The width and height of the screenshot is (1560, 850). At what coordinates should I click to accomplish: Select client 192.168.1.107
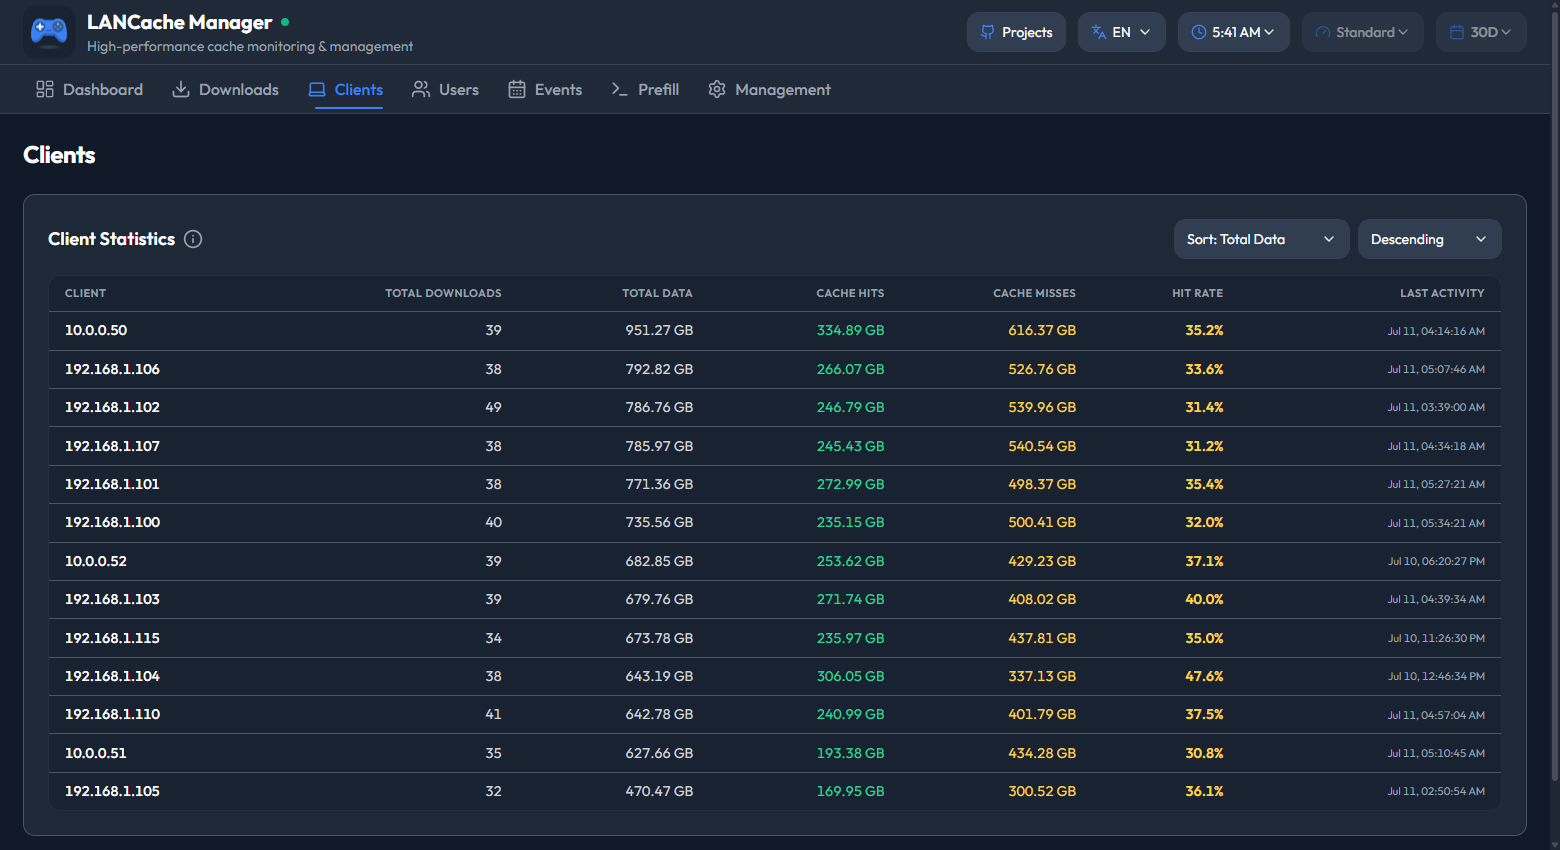point(112,446)
